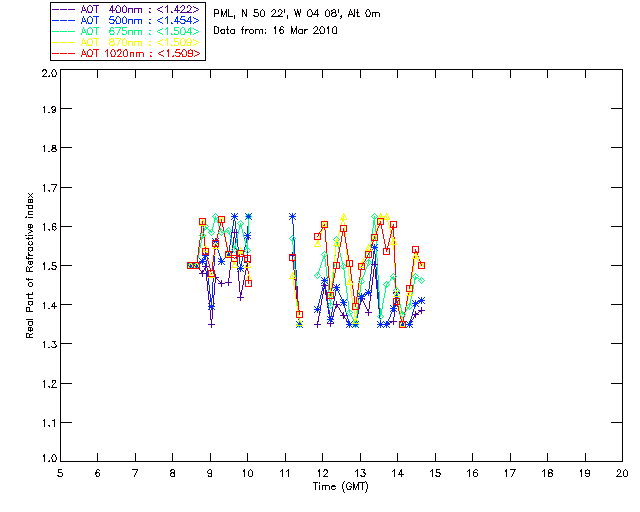Click the purple dashed line legend swatch
This screenshot has height=512, width=640.
(x=64, y=9)
